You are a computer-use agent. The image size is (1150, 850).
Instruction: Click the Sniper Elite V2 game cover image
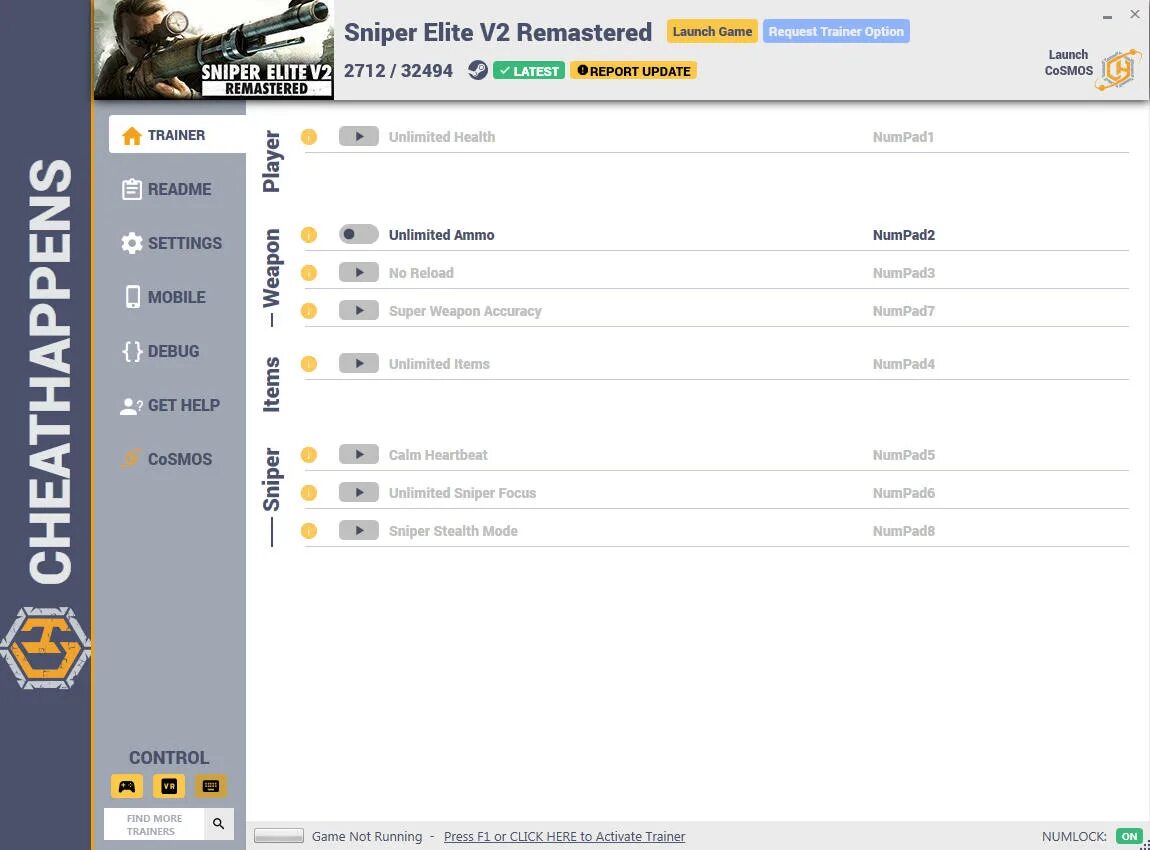click(213, 49)
